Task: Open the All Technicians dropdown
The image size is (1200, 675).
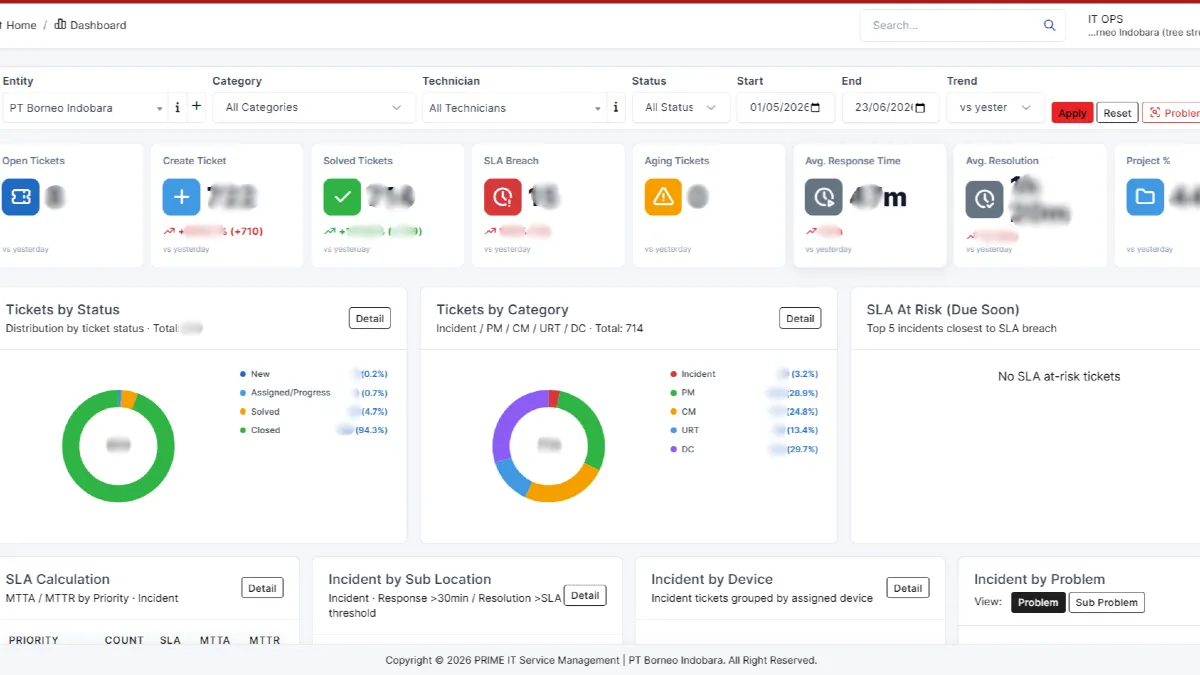Action: tap(514, 108)
